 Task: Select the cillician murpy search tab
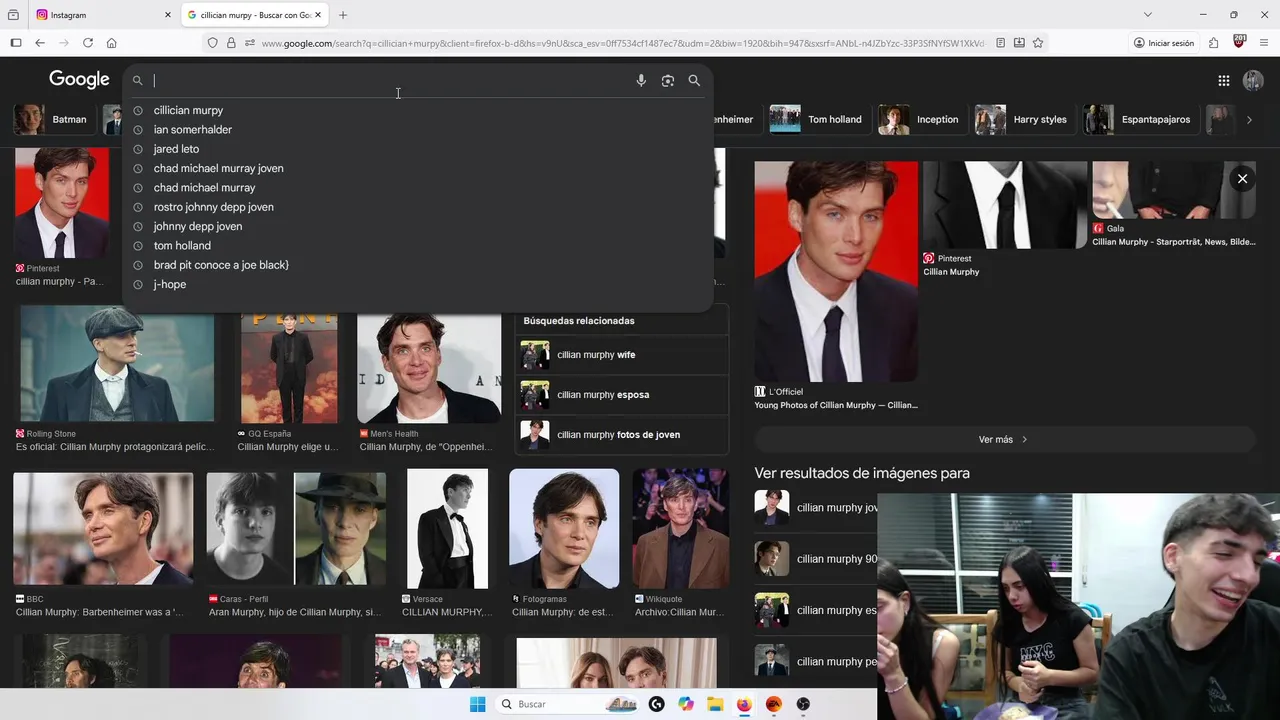tap(254, 15)
